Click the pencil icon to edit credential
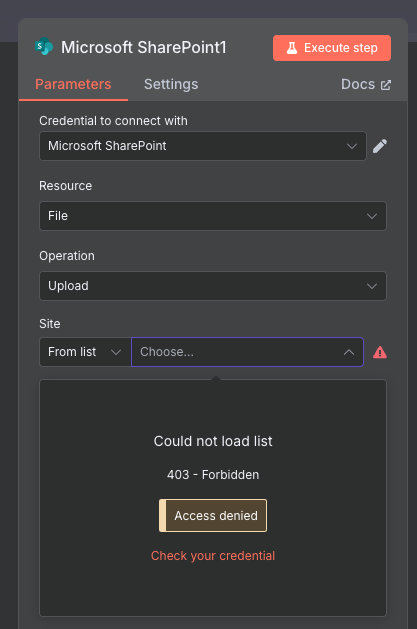 coord(380,146)
